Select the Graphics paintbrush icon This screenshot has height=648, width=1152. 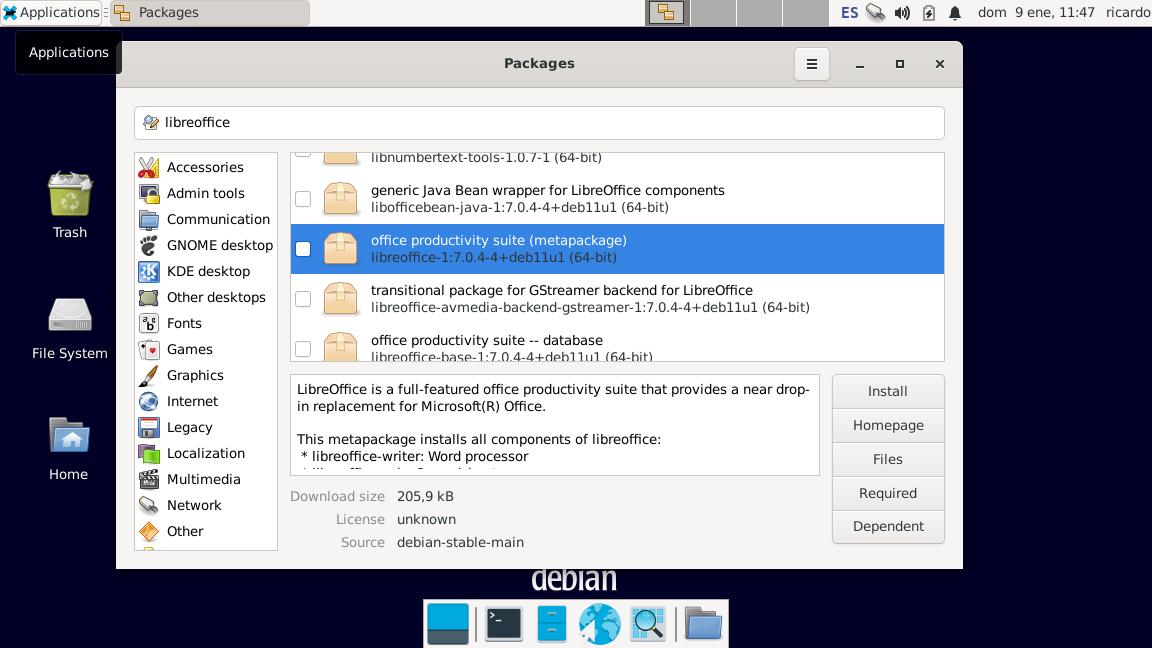[148, 375]
